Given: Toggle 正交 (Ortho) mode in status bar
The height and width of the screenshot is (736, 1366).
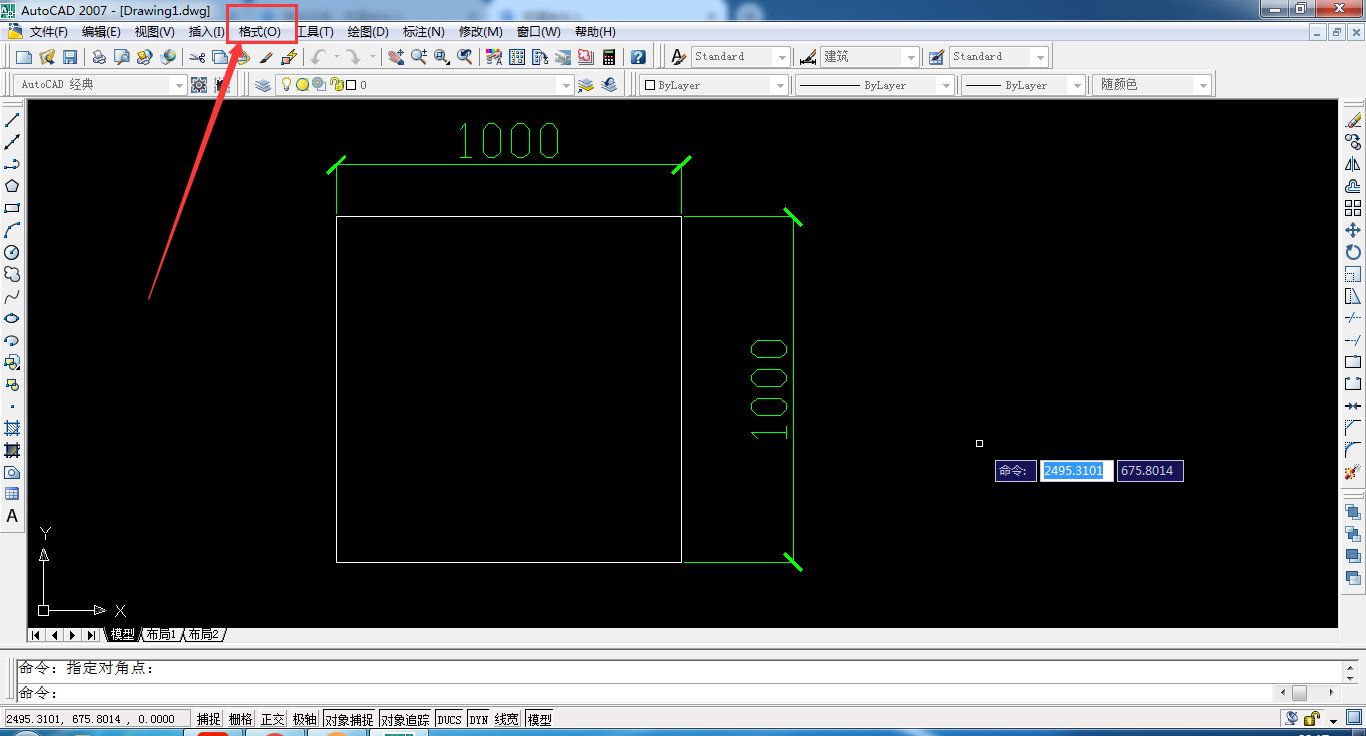Looking at the screenshot, I should (272, 719).
